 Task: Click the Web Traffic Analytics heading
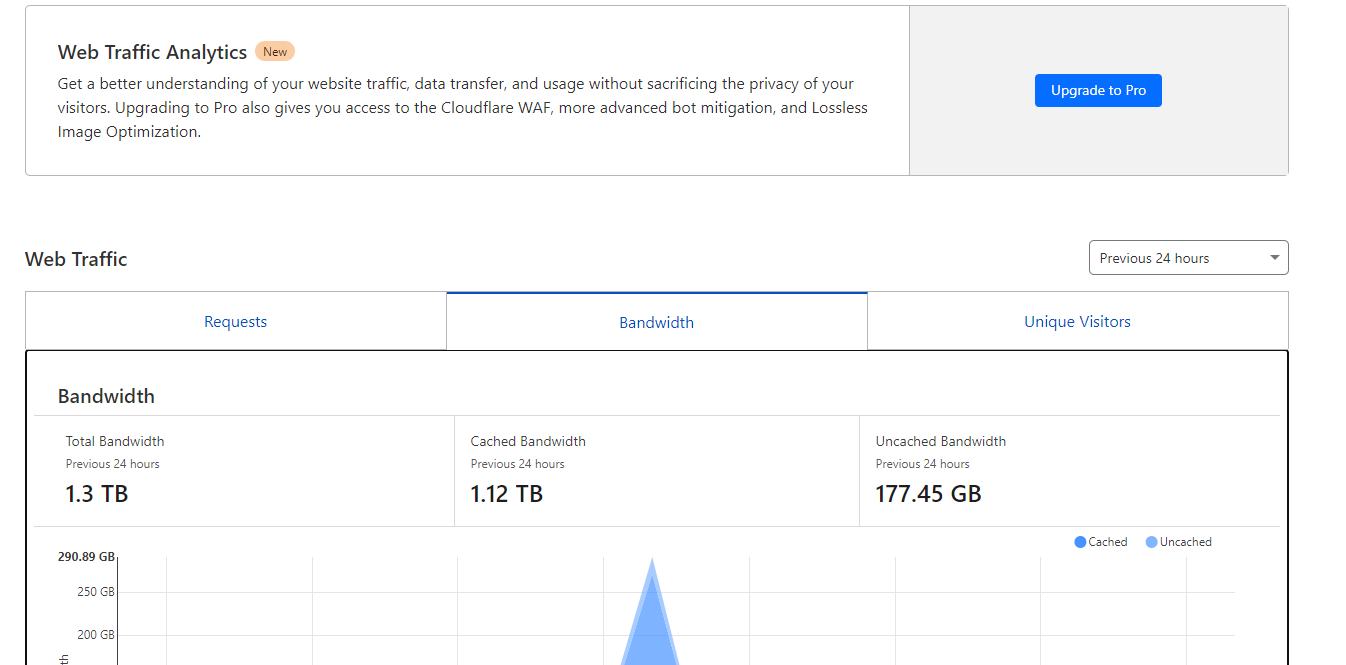tap(152, 52)
